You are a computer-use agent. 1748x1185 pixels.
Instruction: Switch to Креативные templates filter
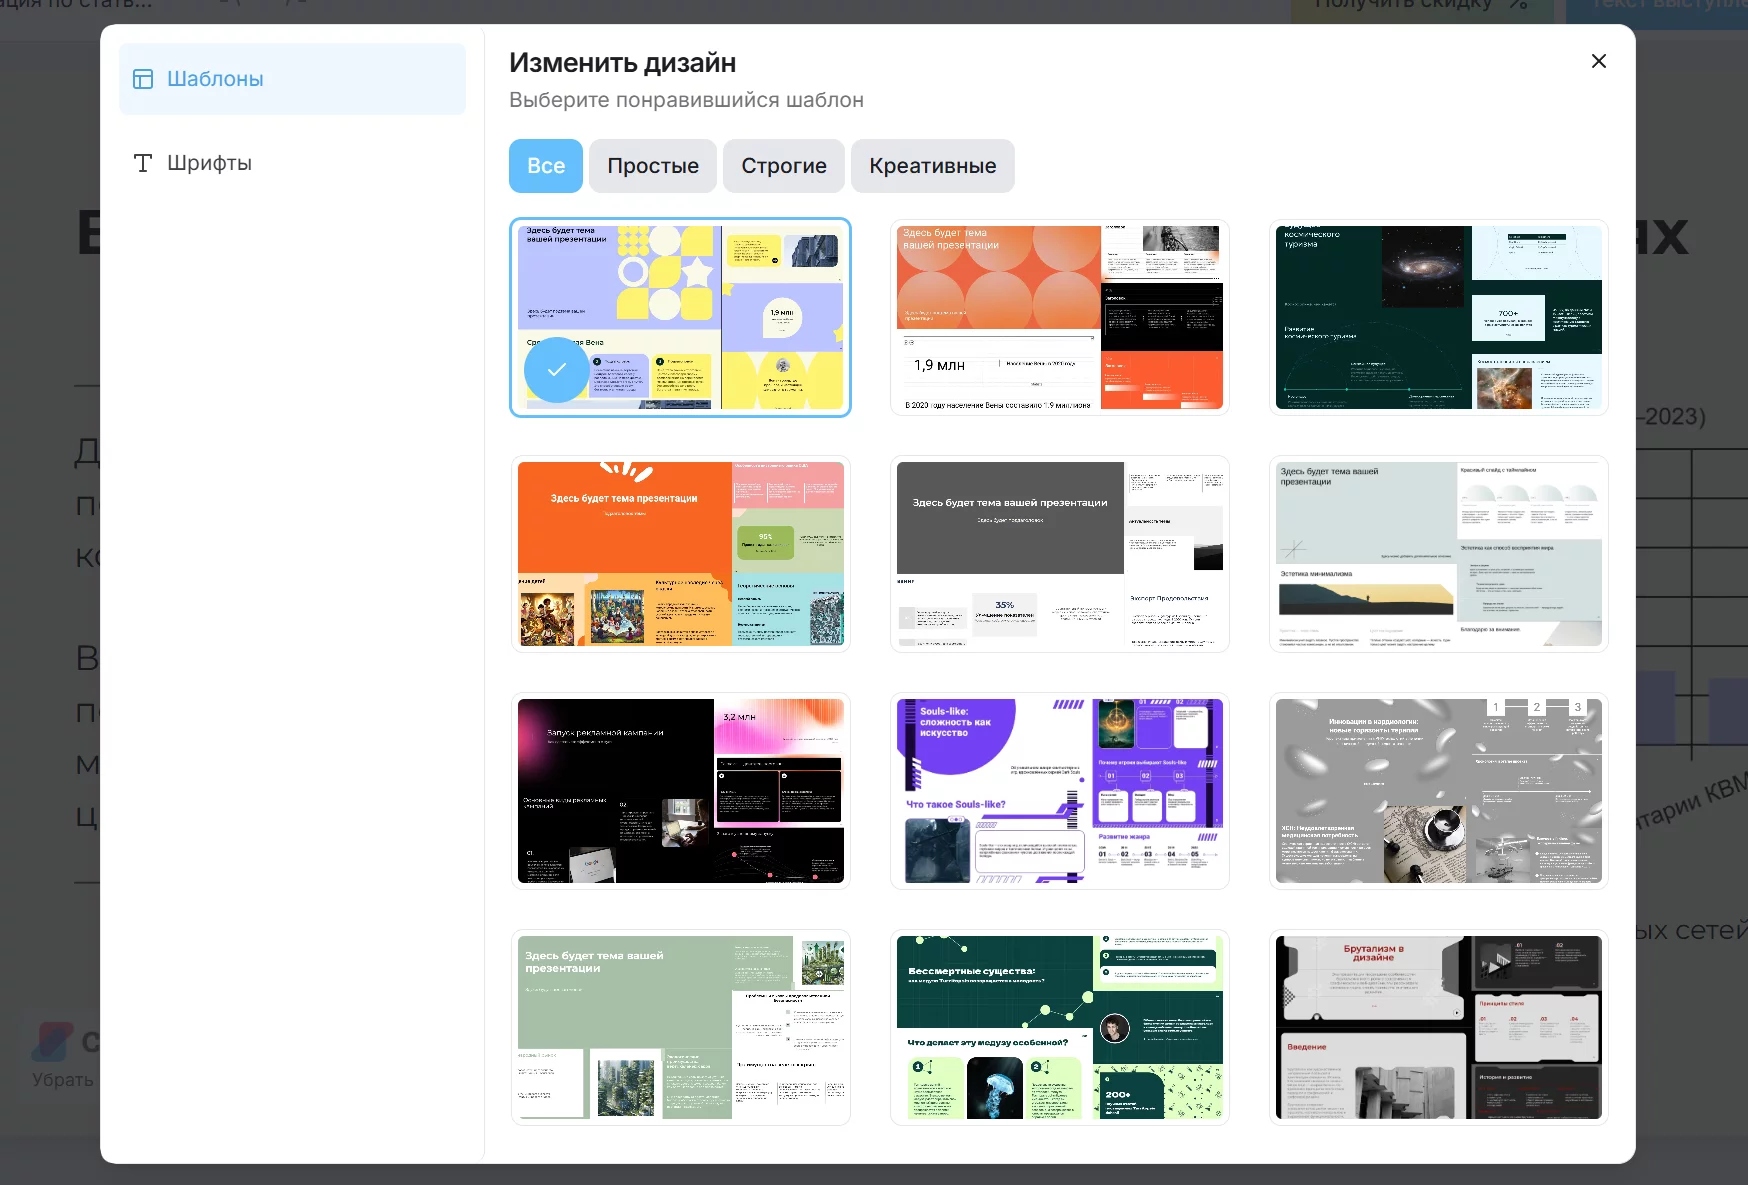pyautogui.click(x=932, y=166)
